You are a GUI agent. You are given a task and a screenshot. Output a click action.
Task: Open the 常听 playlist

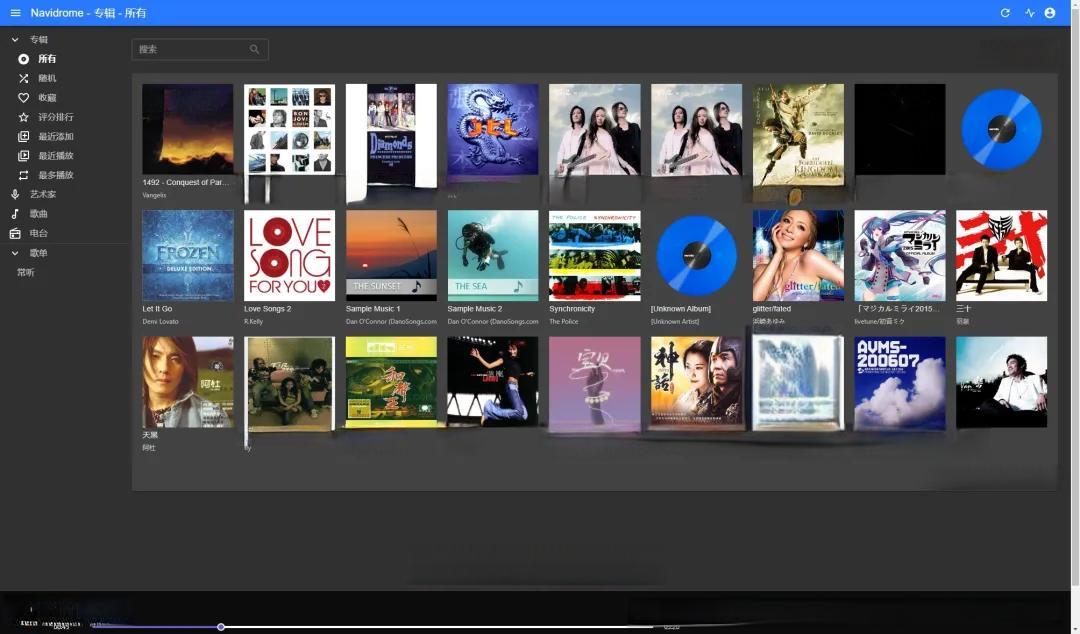(x=25, y=273)
